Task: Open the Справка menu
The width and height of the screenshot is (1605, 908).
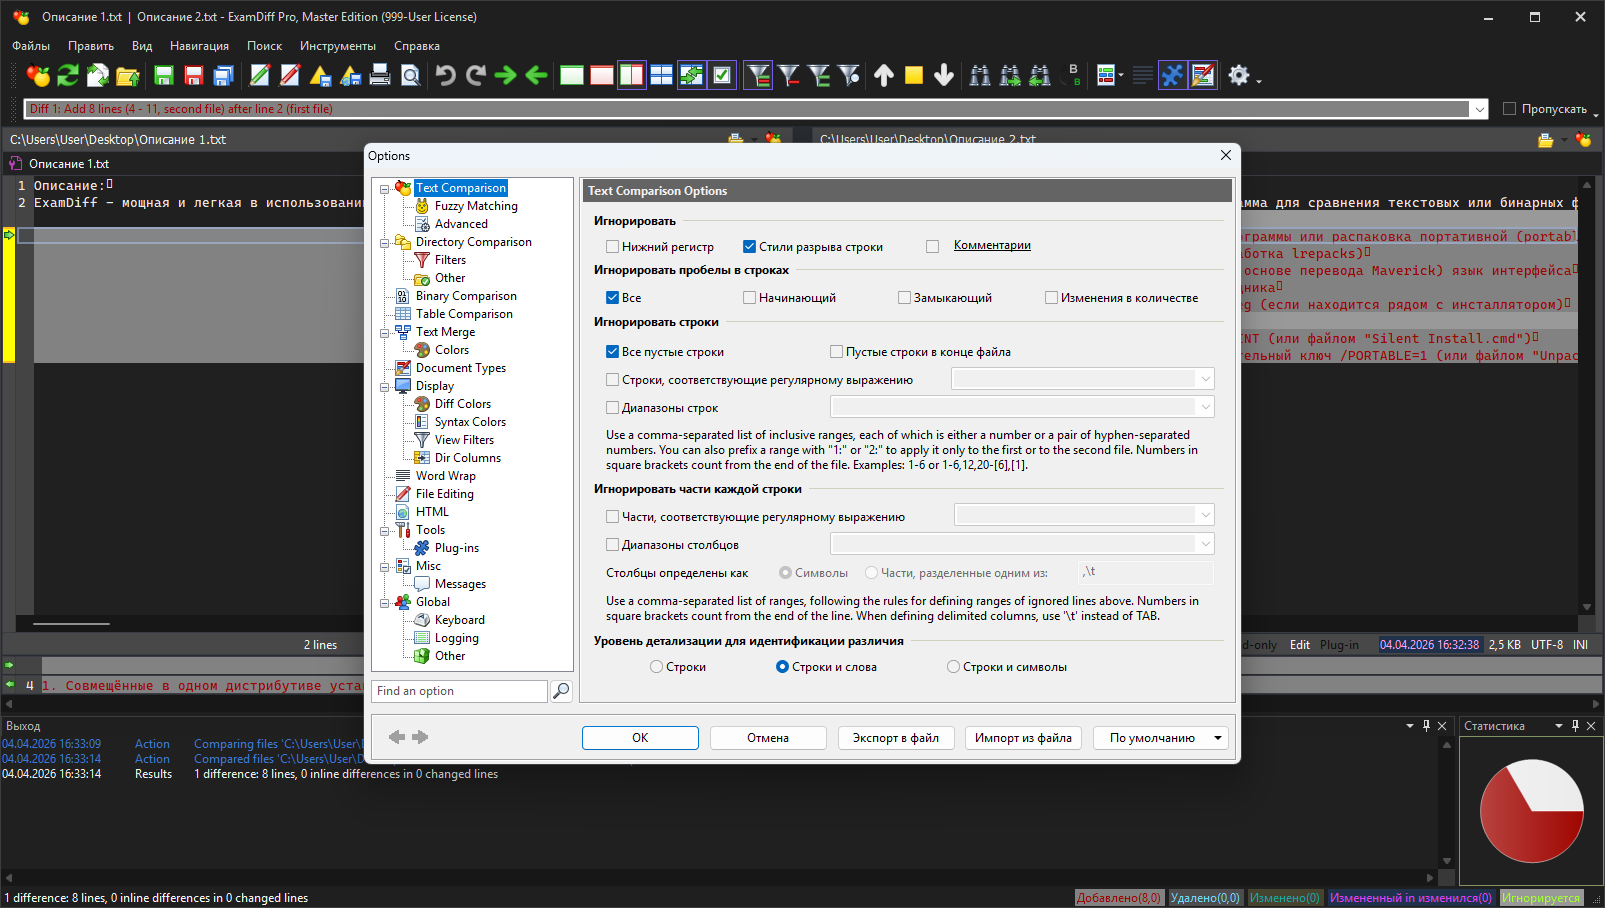Action: click(x=417, y=46)
